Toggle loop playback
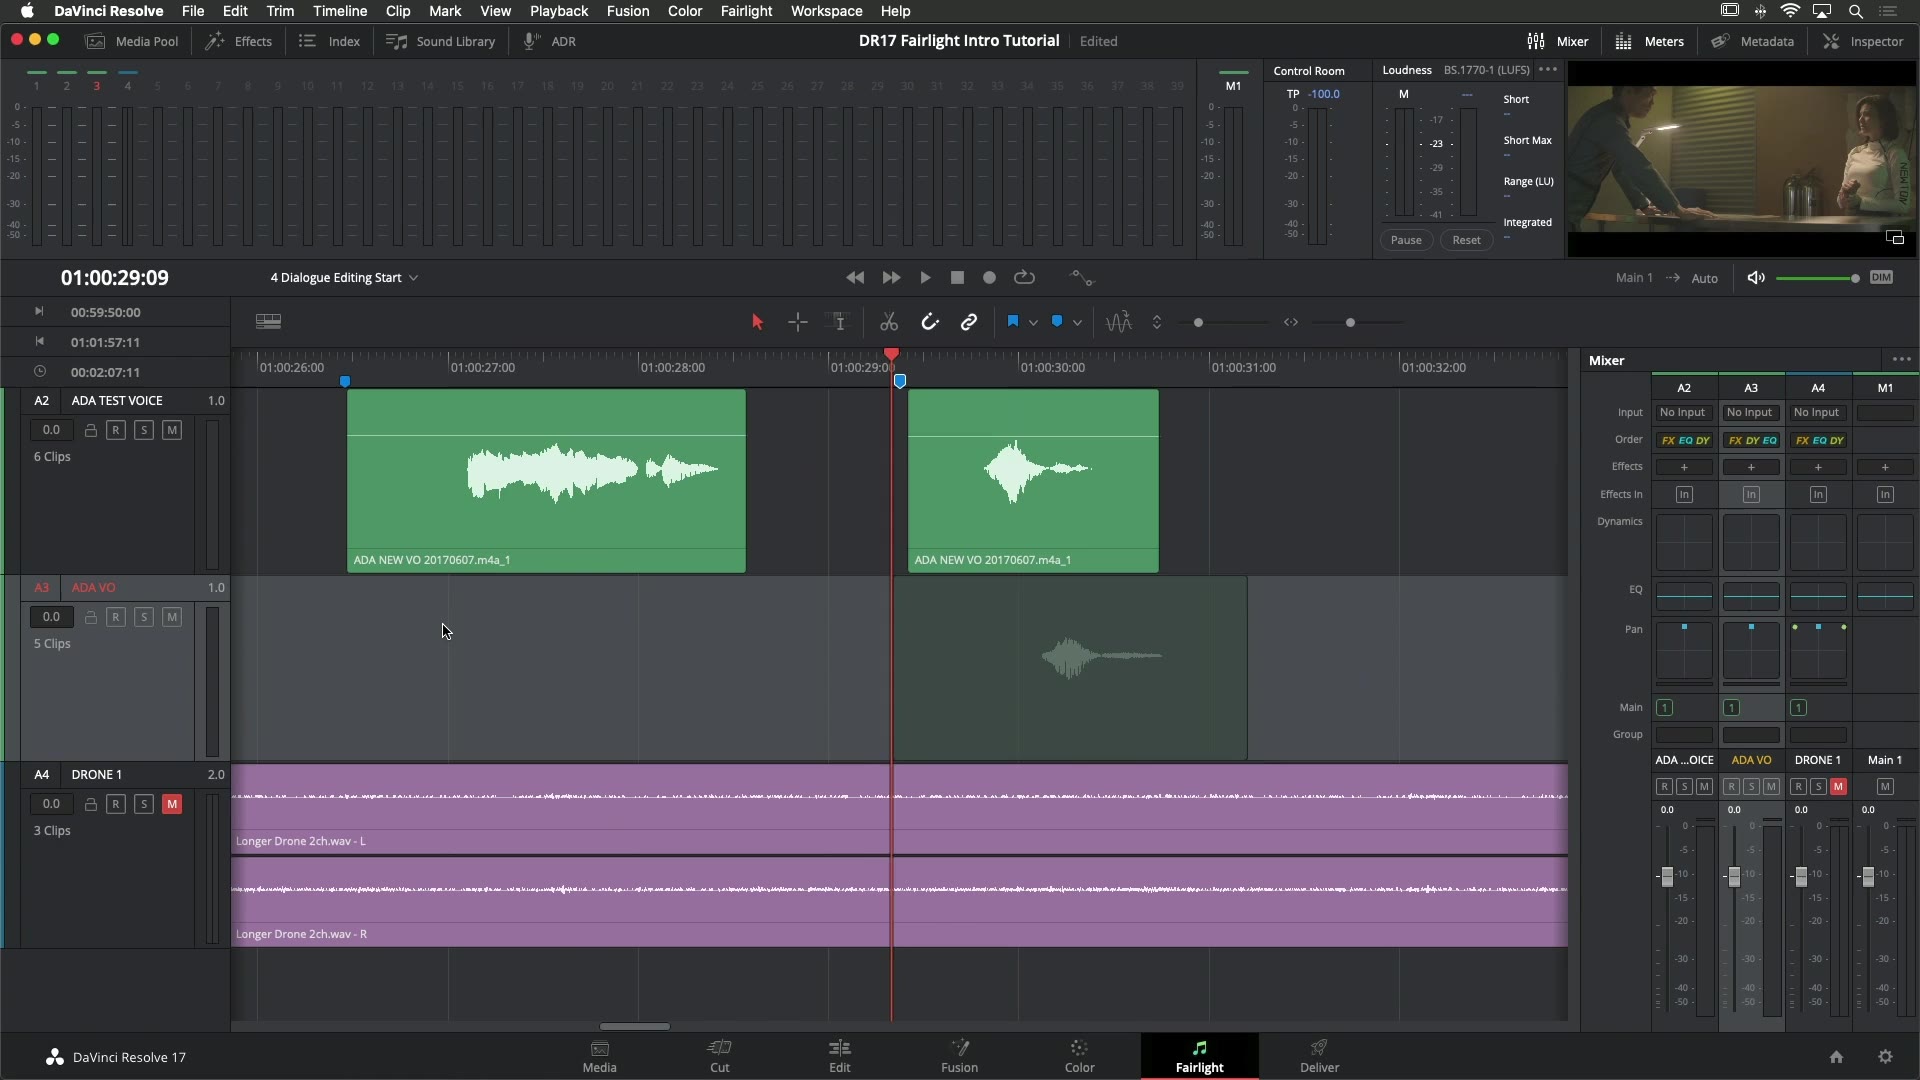 (x=1024, y=278)
